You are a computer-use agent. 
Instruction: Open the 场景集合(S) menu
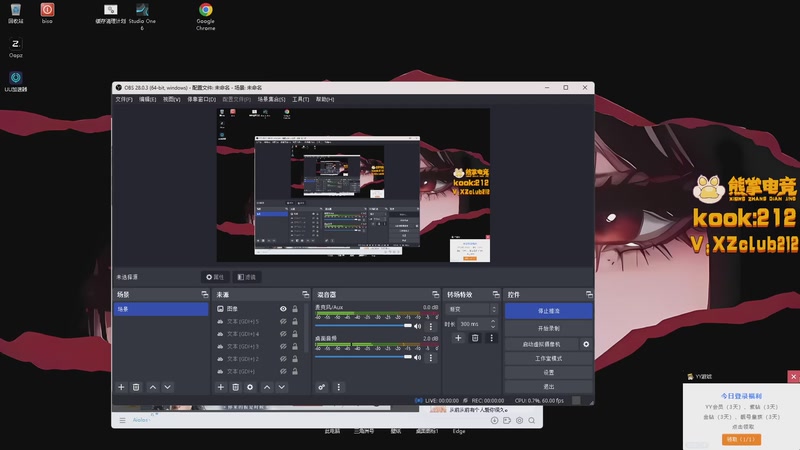click(x=271, y=99)
